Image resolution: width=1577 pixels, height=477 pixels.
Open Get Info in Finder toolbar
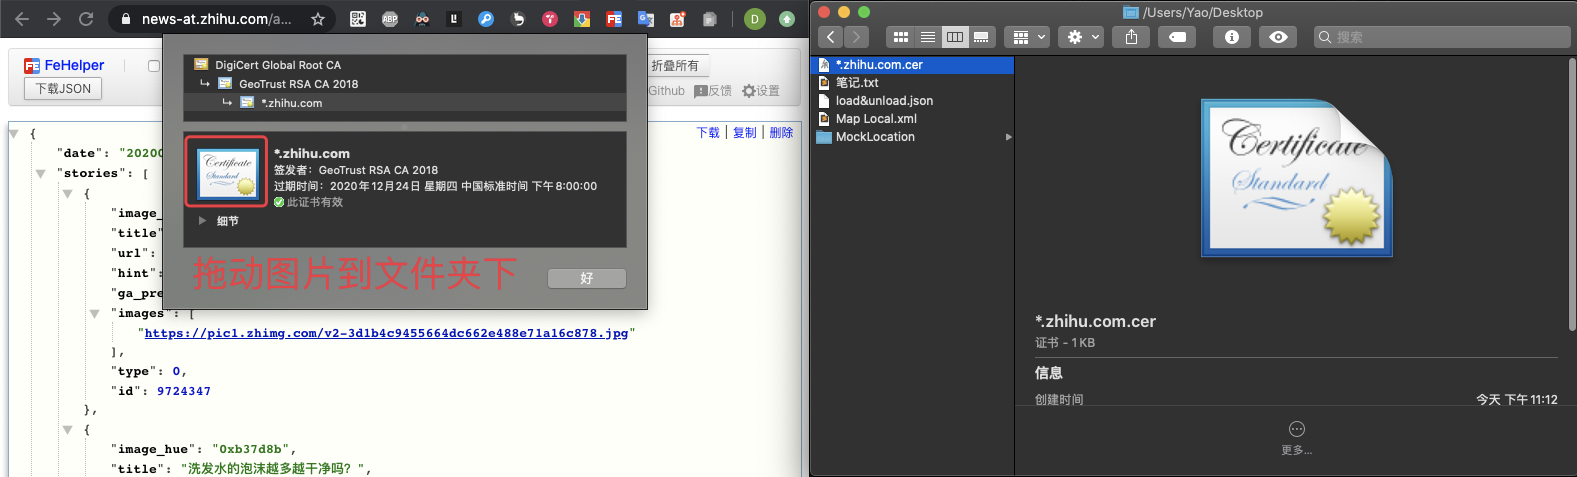click(1232, 37)
